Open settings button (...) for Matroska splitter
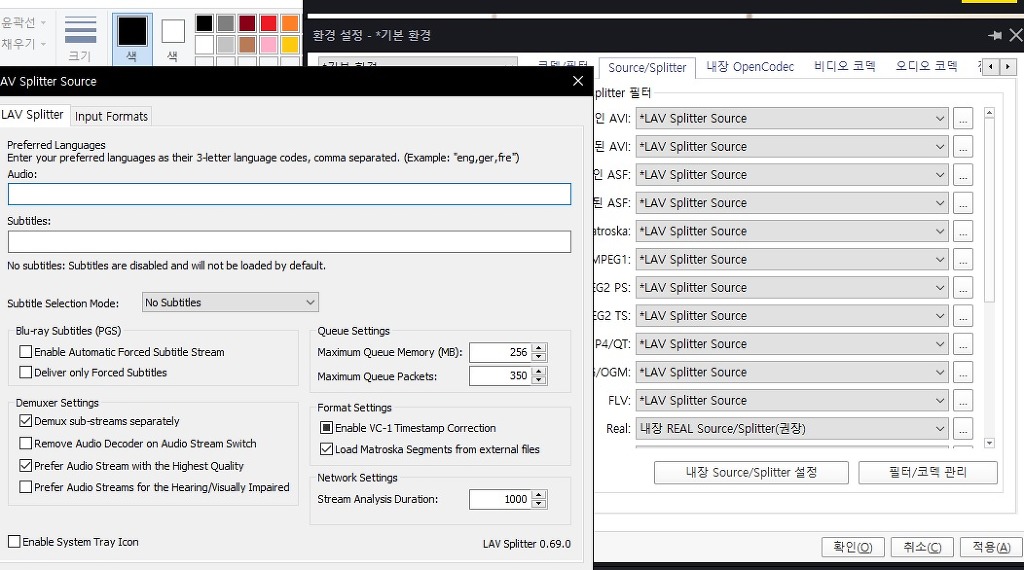This screenshot has width=1024, height=570. click(963, 231)
